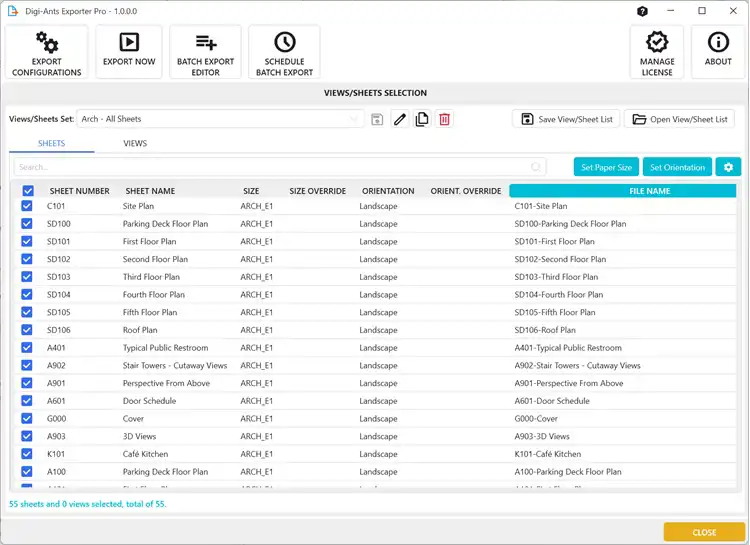Click the ORIENTATION column header

click(388, 191)
